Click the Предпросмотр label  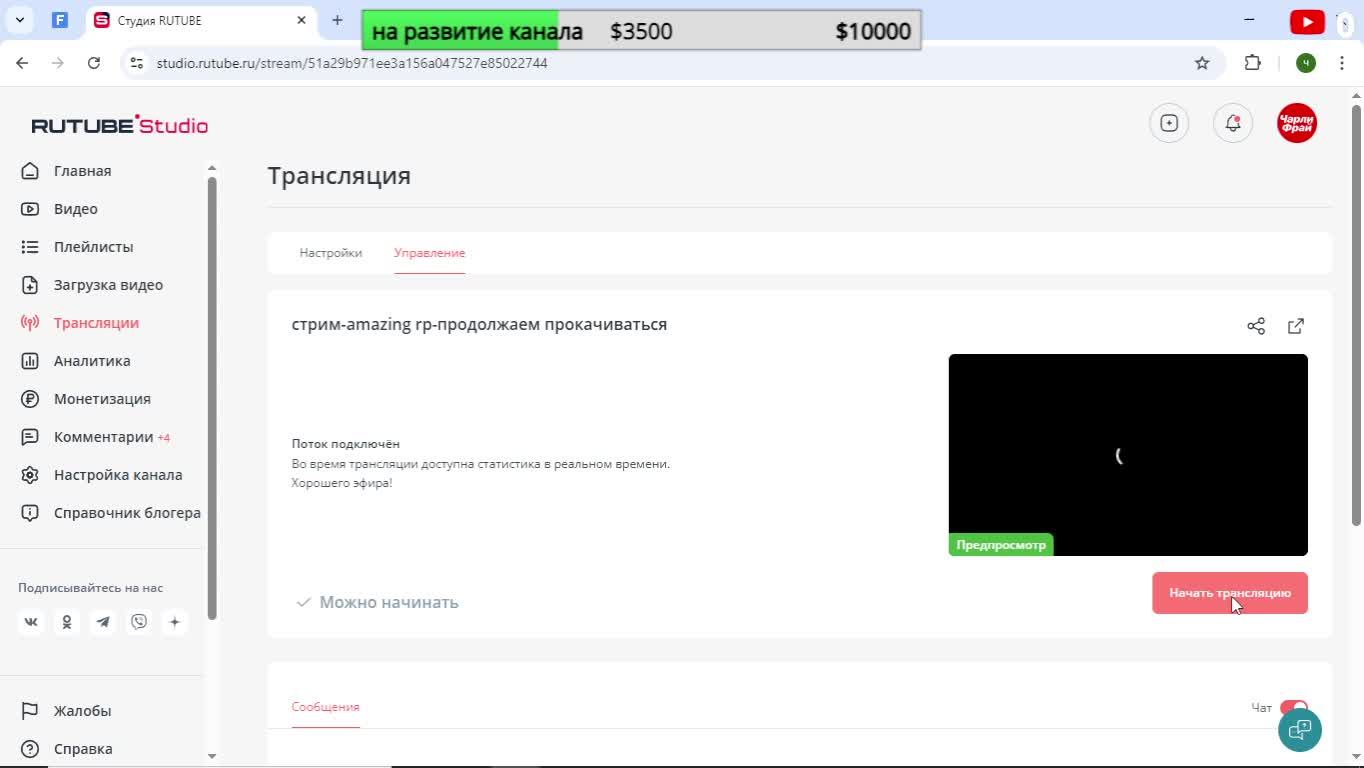click(1001, 545)
